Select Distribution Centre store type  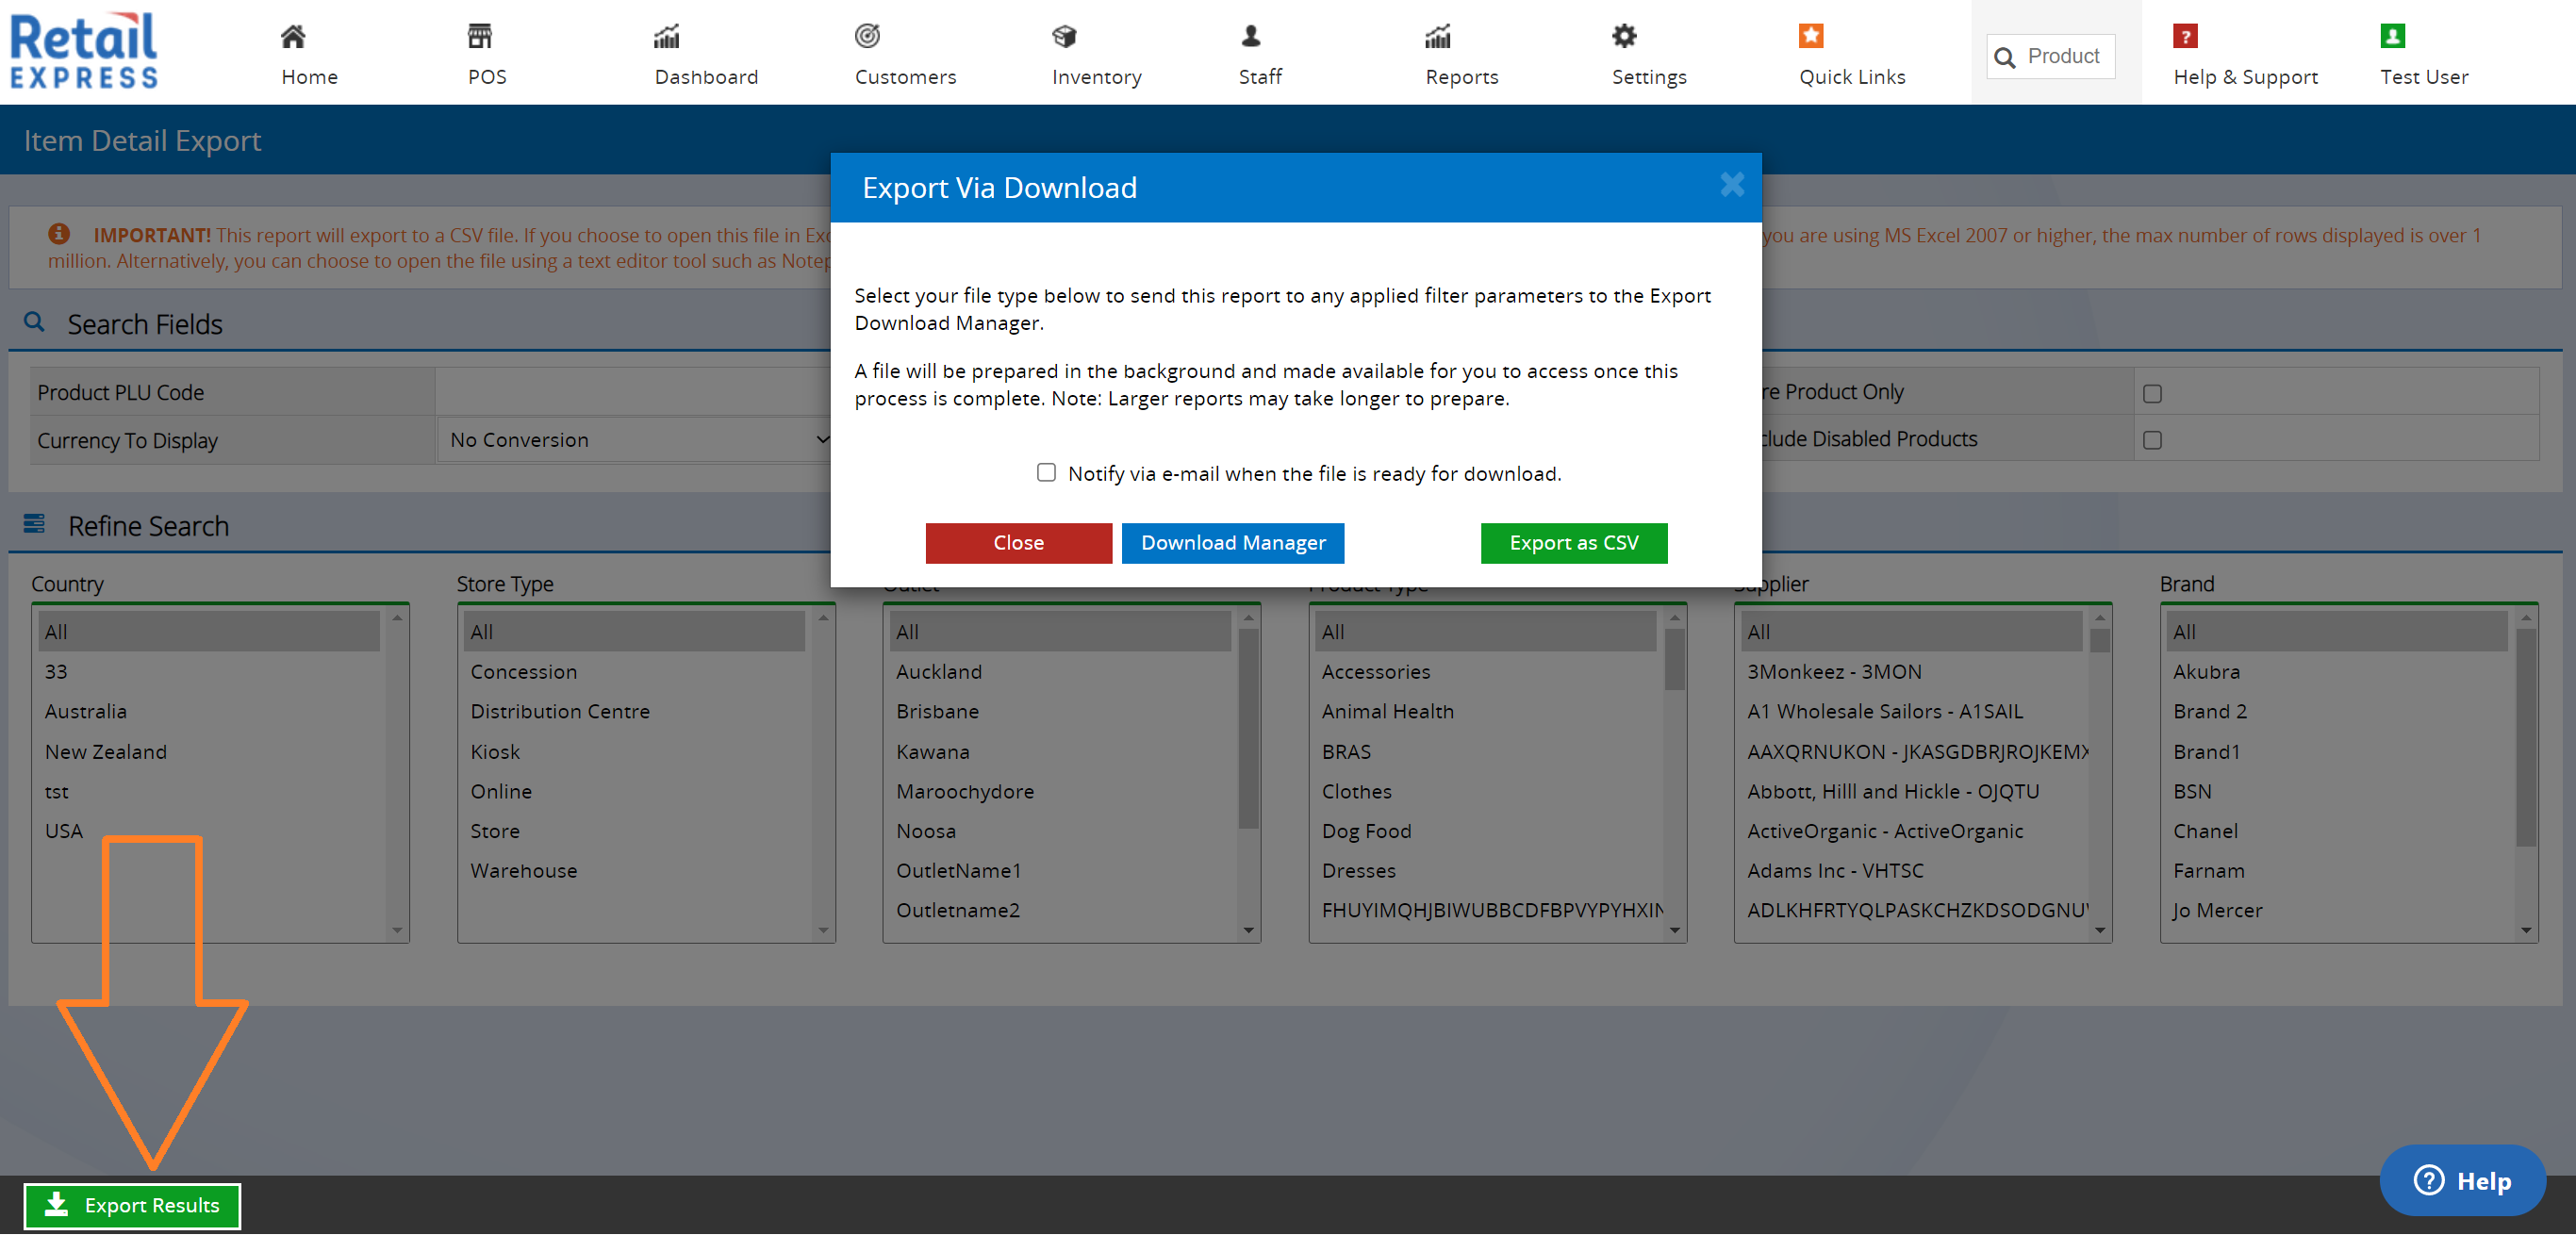tap(634, 711)
